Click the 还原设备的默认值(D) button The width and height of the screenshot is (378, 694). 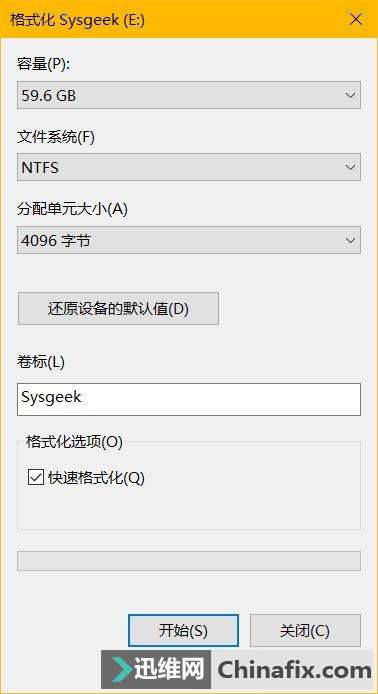point(118,308)
